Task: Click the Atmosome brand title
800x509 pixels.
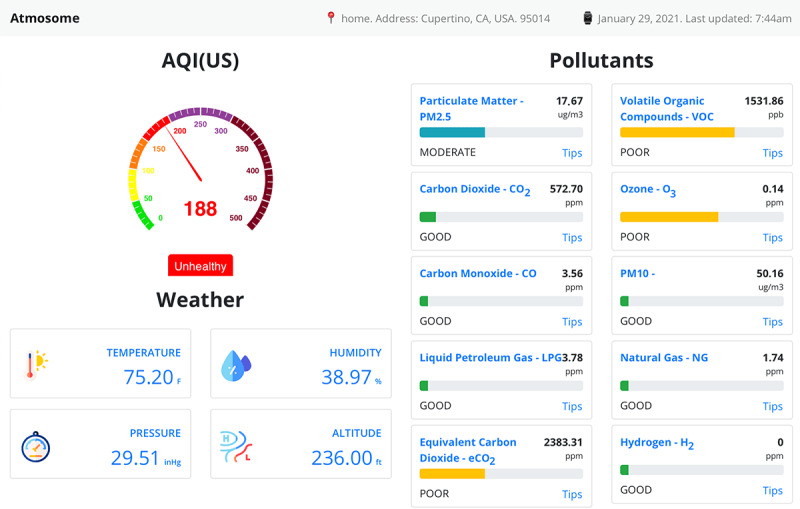Action: (45, 18)
